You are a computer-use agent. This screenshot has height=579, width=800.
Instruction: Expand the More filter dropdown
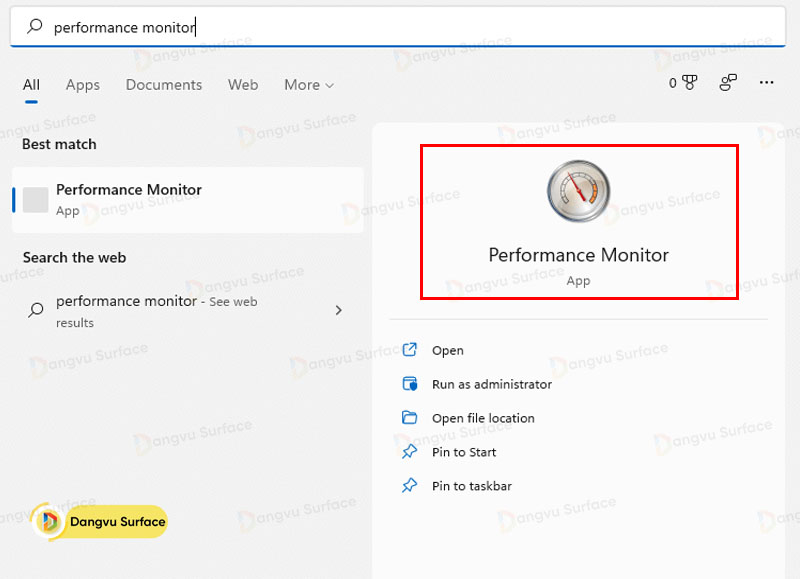click(x=308, y=85)
